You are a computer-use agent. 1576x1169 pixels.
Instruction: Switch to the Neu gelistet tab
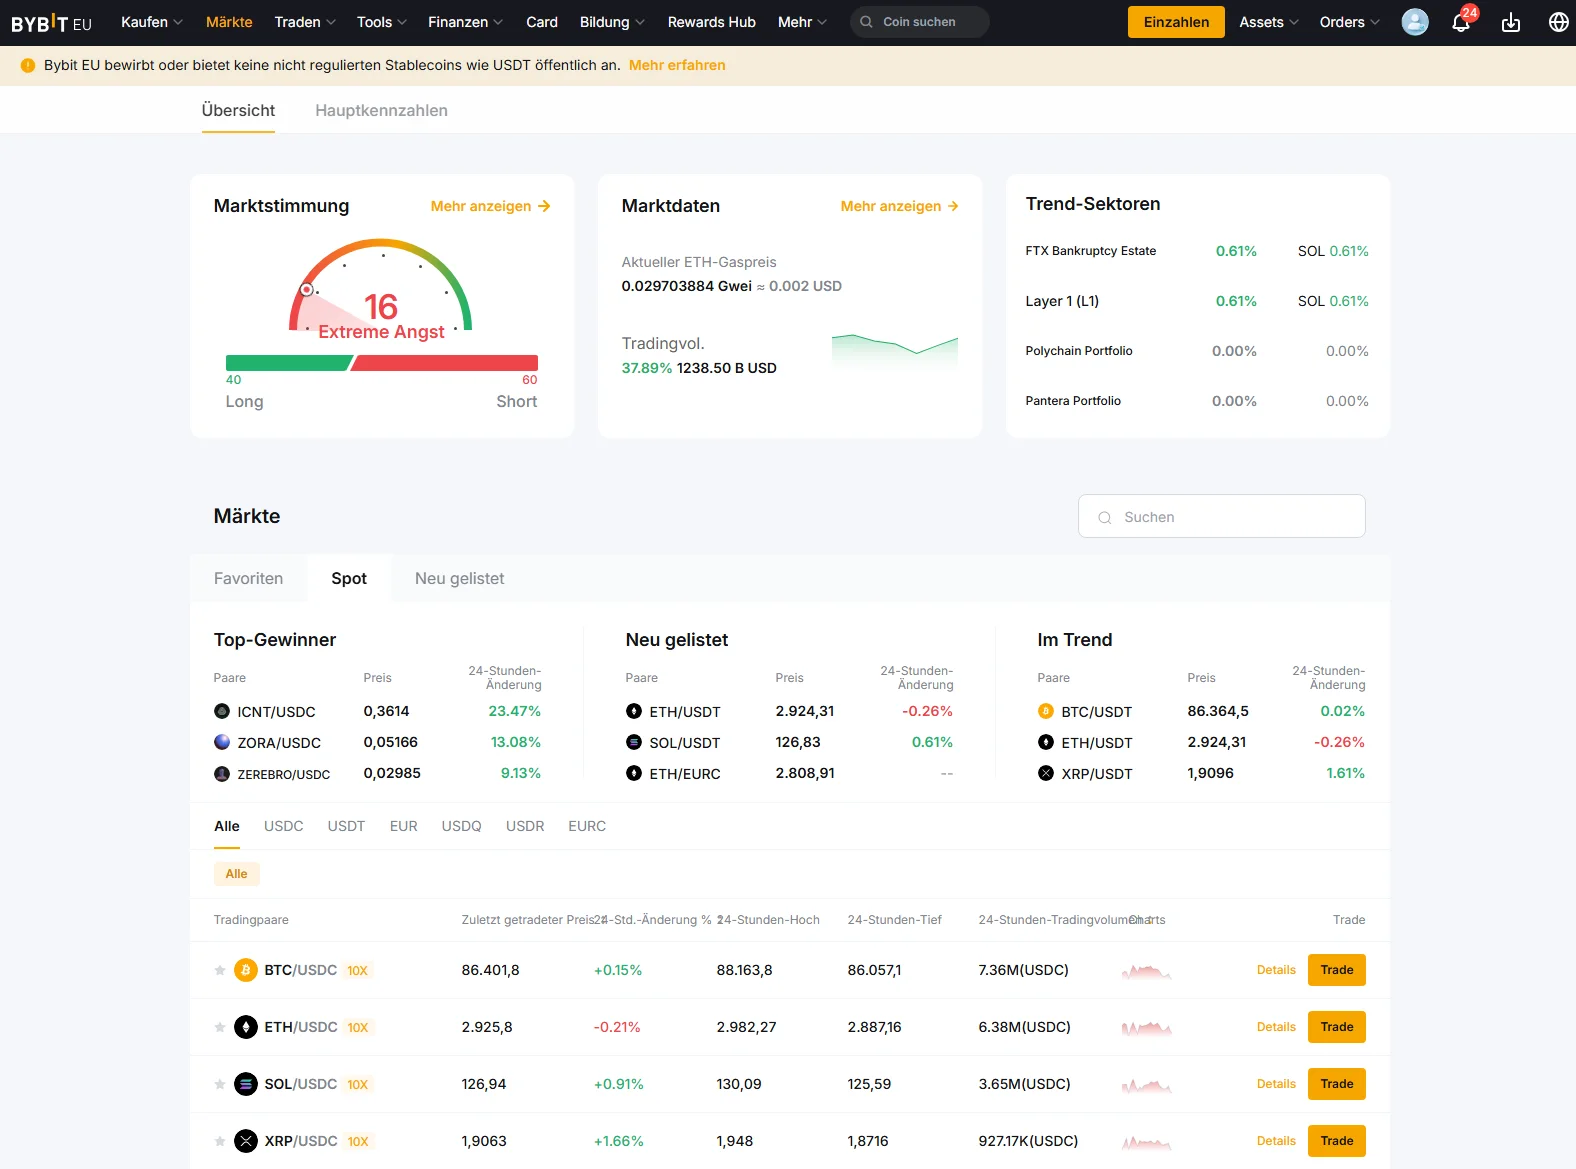459,578
